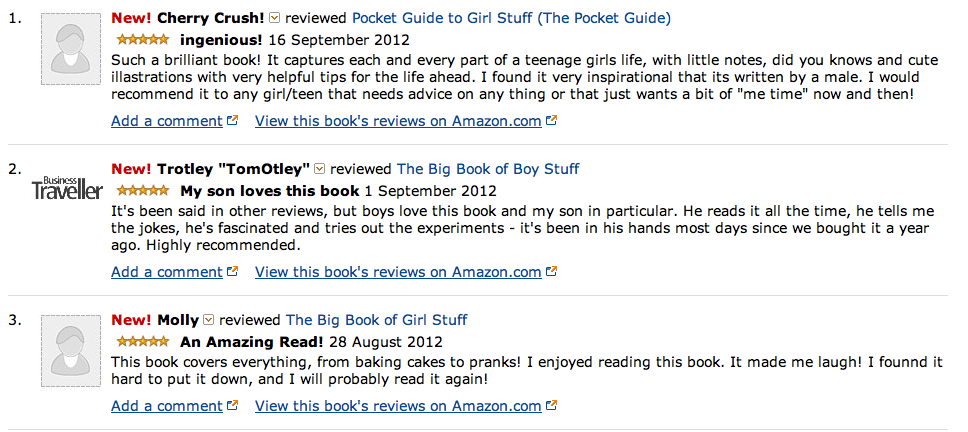The width and height of the screenshot is (968, 432).
Task: Click five-star rating on 'My son loves this book'
Action: [x=142, y=190]
